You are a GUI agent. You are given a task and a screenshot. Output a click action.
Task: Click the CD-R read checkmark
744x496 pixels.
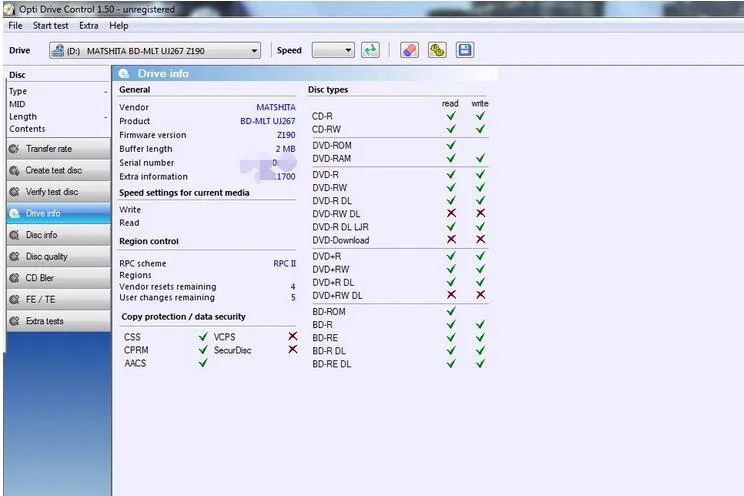(451, 116)
